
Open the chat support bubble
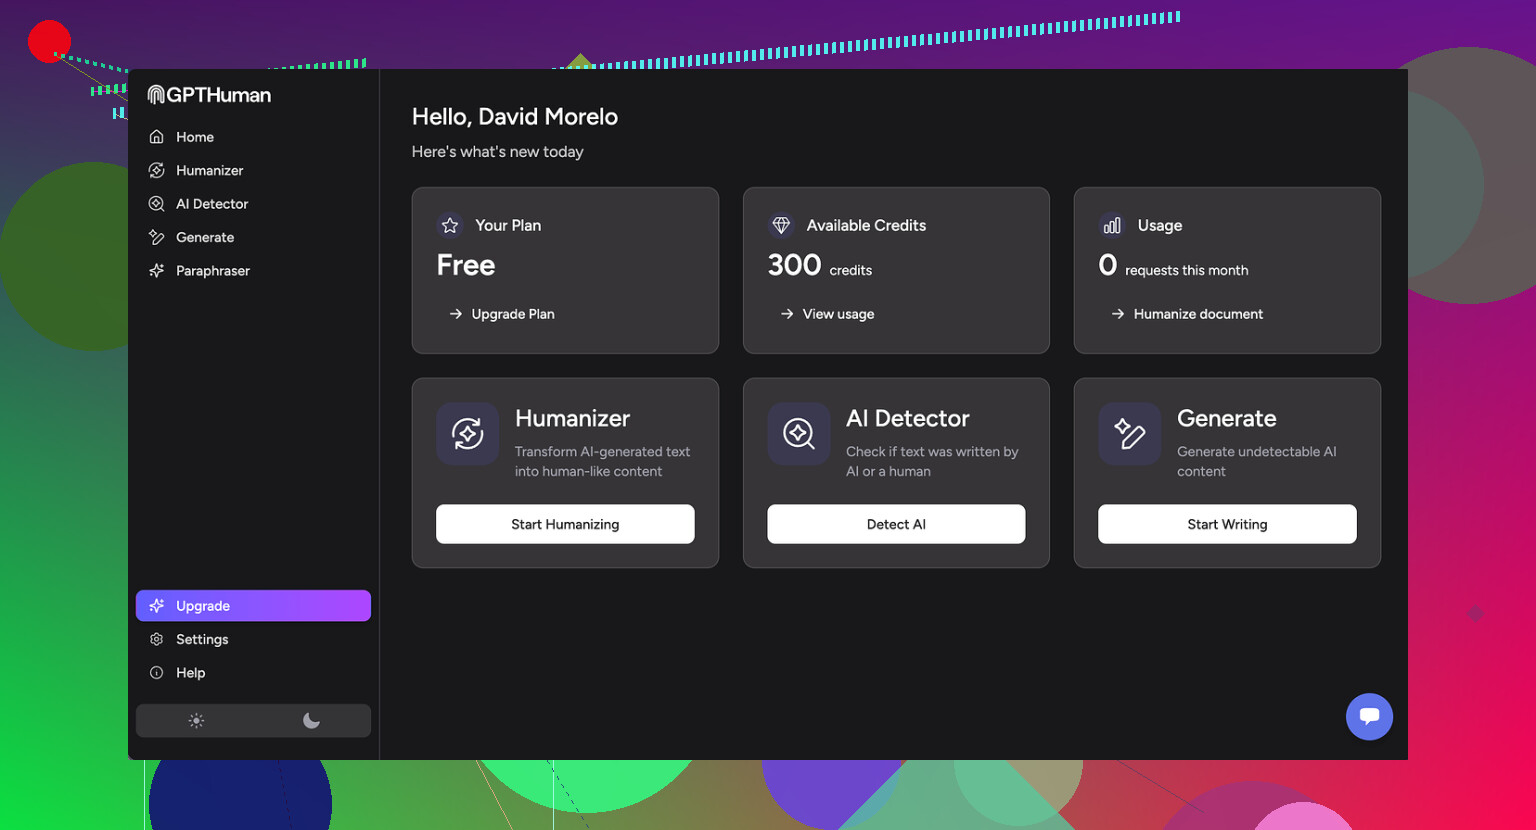1369,717
